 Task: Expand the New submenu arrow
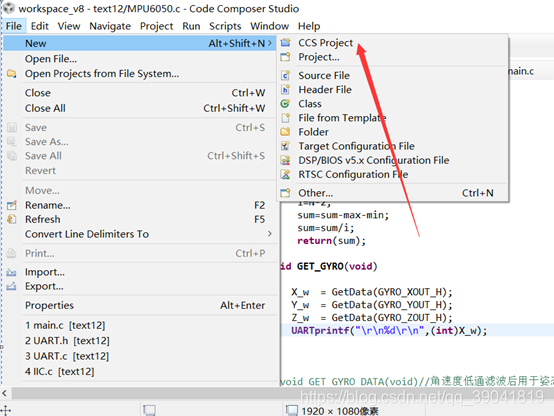coord(270,43)
